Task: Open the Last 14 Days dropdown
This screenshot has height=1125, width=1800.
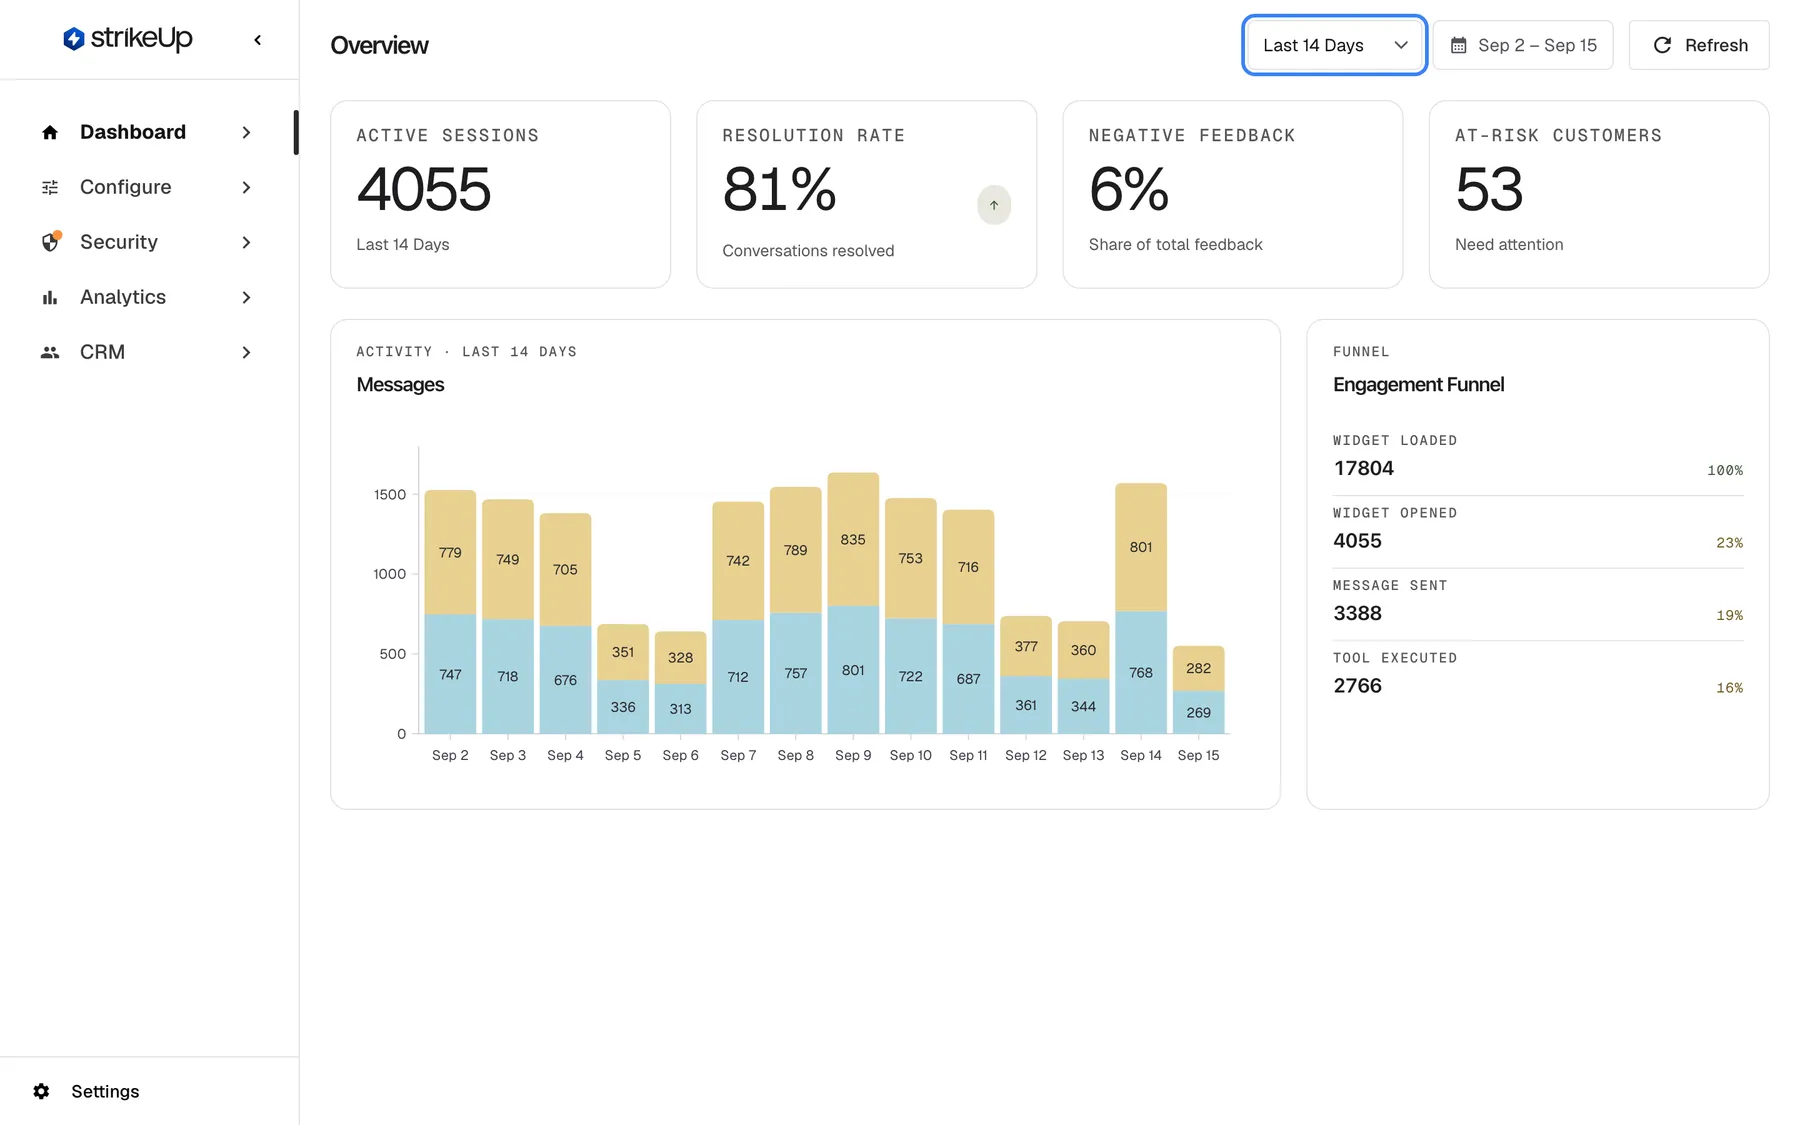Action: pos(1334,45)
